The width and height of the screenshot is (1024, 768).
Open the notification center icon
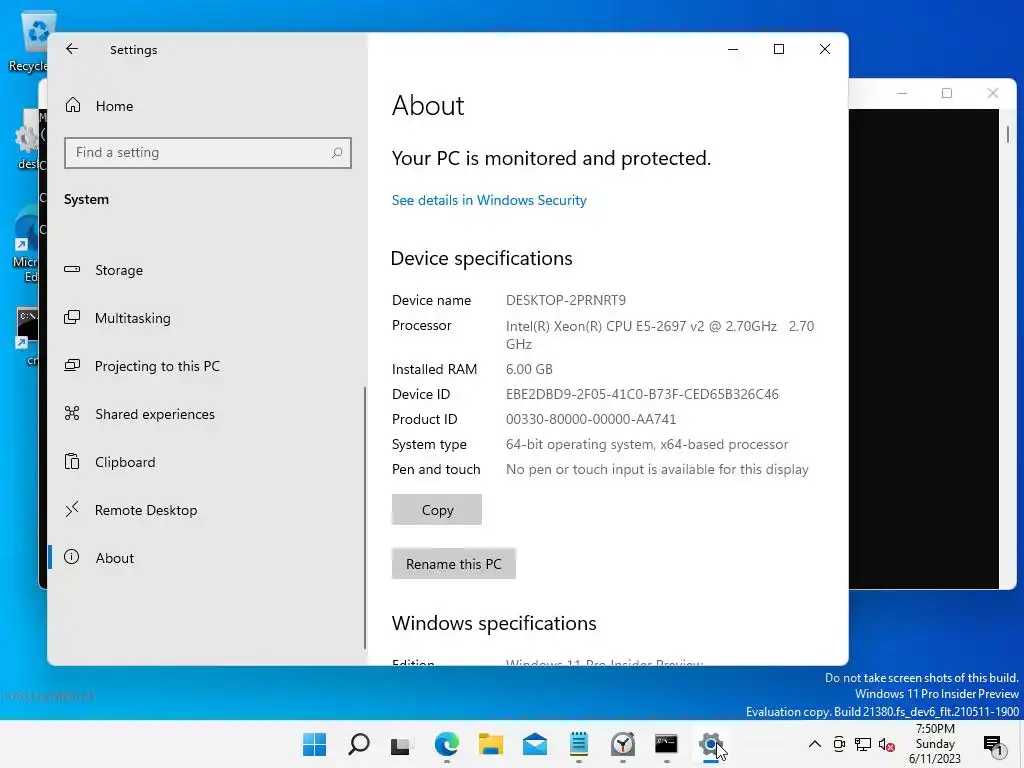click(x=993, y=744)
